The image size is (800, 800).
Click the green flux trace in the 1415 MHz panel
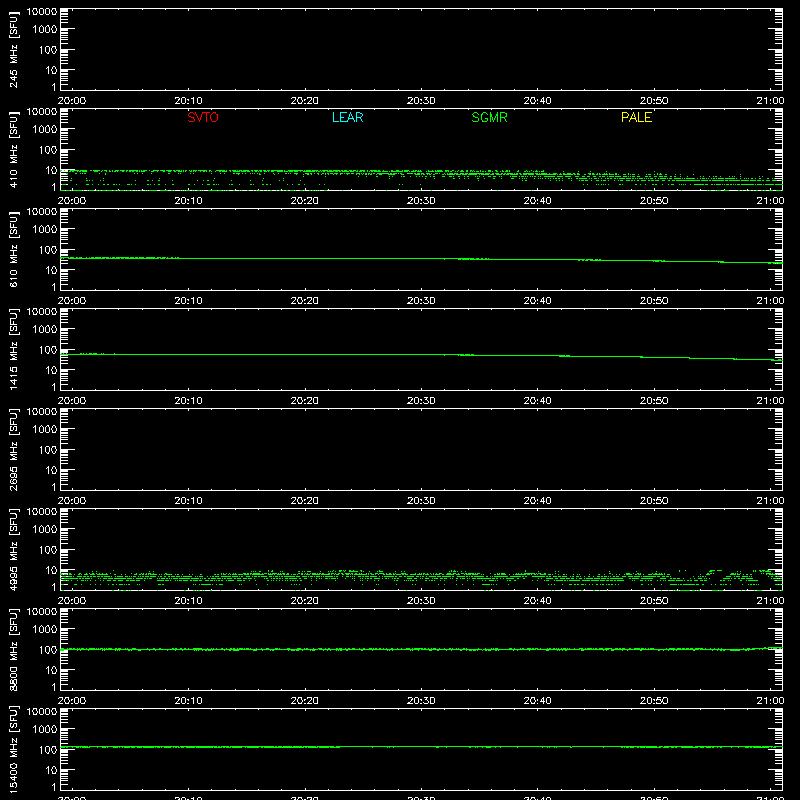(421, 355)
